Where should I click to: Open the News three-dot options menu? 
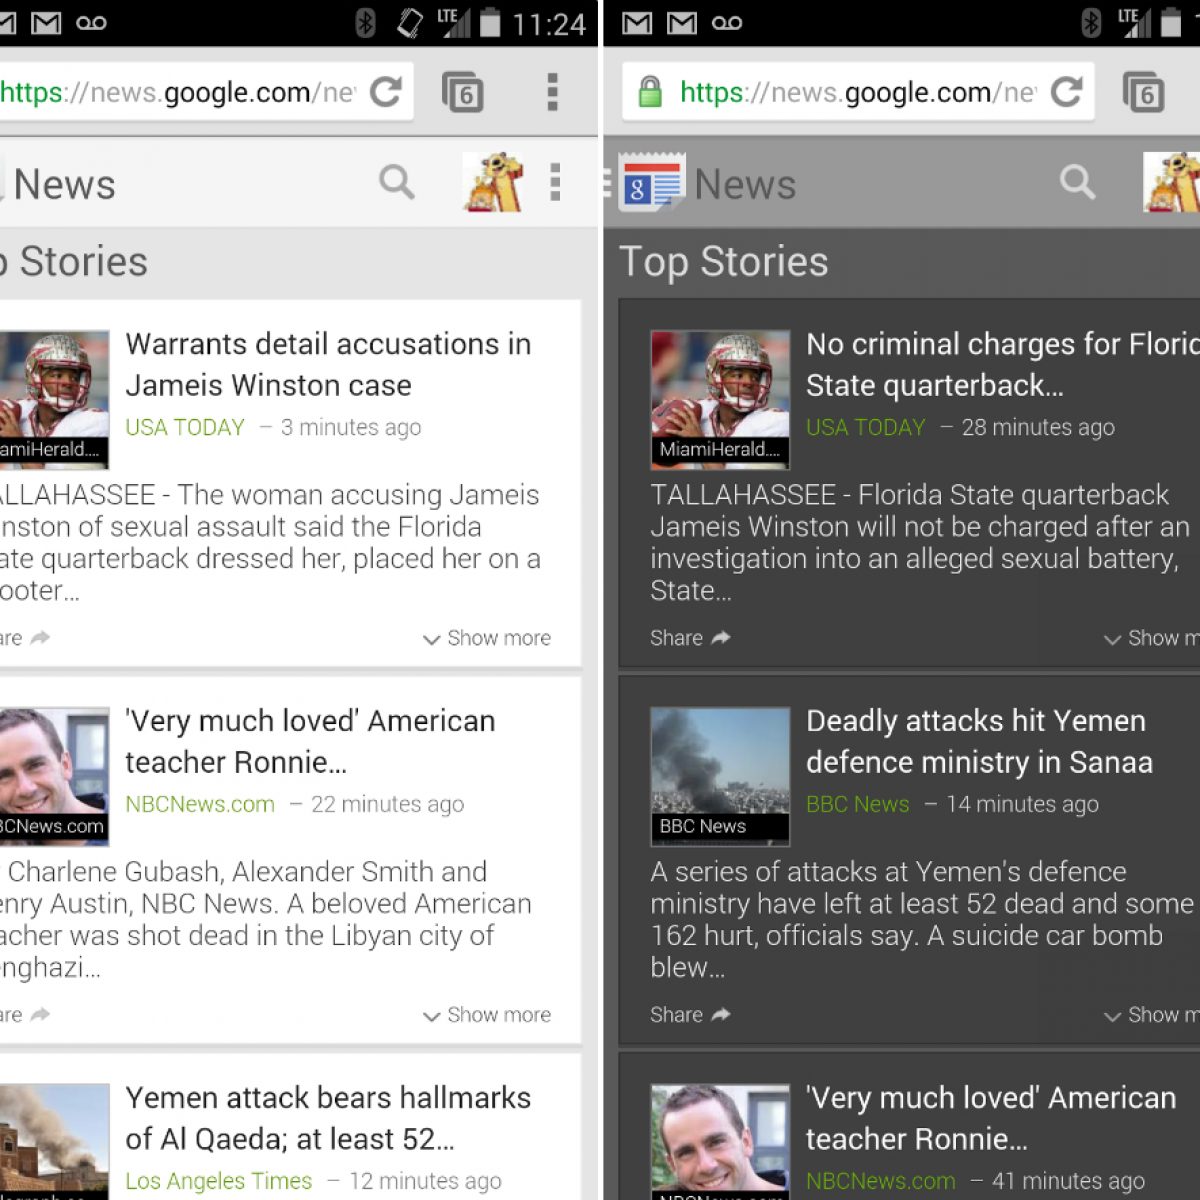(x=555, y=183)
